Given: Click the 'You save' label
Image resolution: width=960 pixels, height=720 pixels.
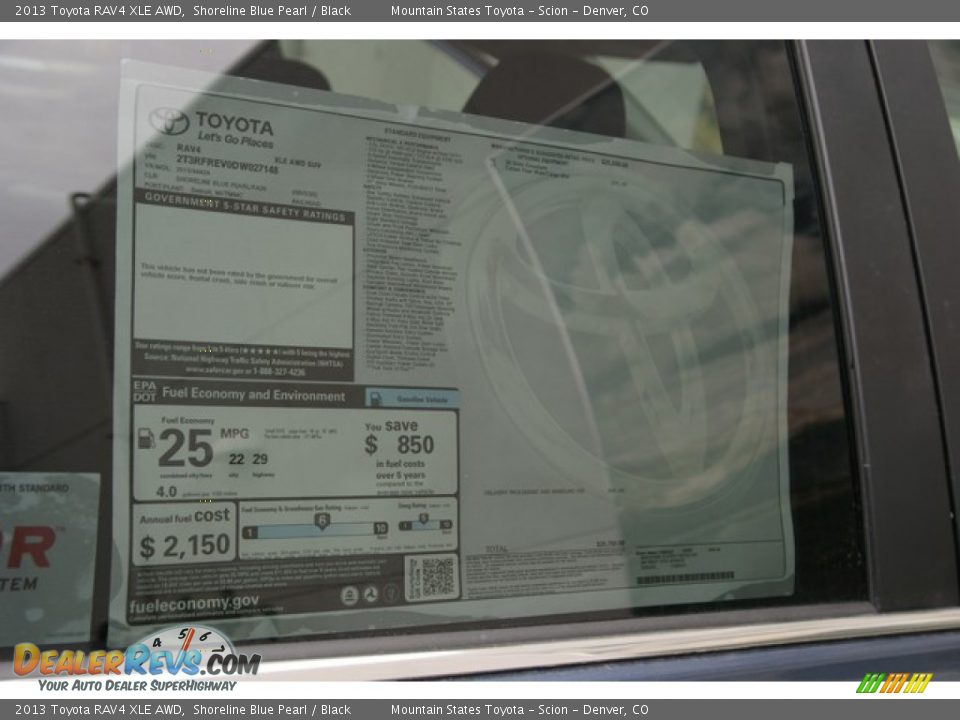Looking at the screenshot, I should coord(391,426).
